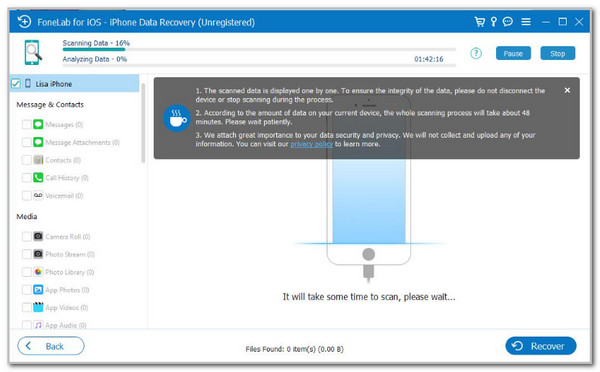Check the Photo Library checkbox
Viewport: 600px width, 372px height.
(26, 272)
